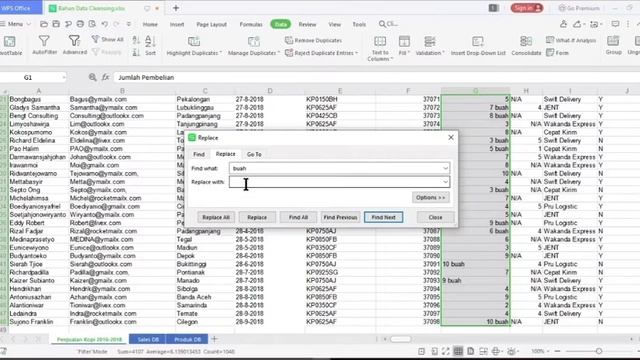Open the Name Box dropdown arrow
Viewport: 640px width, 360px height.
point(64,77)
